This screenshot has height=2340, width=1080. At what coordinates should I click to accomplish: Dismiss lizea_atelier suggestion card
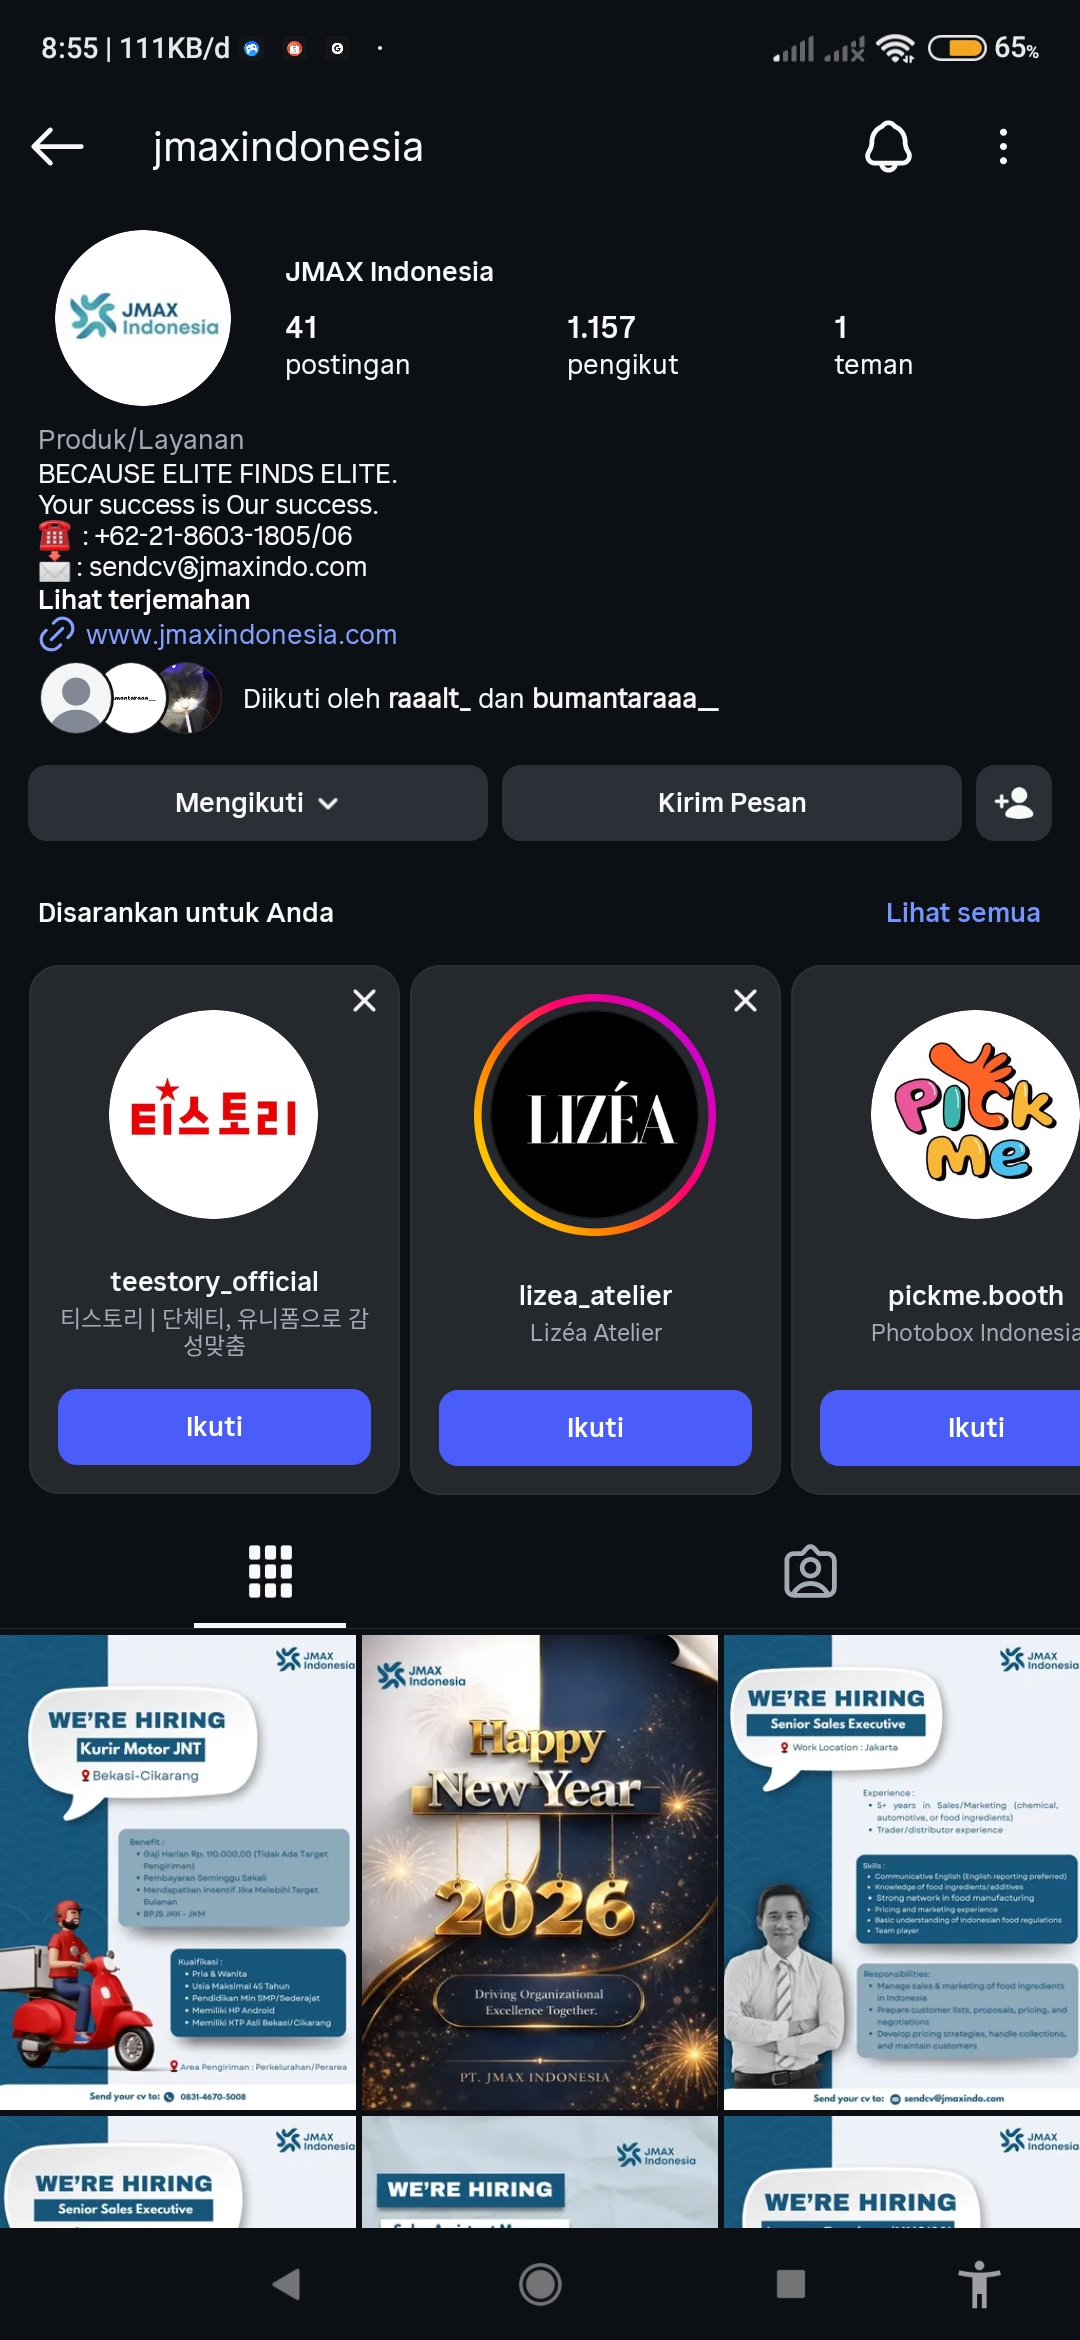pos(745,1000)
